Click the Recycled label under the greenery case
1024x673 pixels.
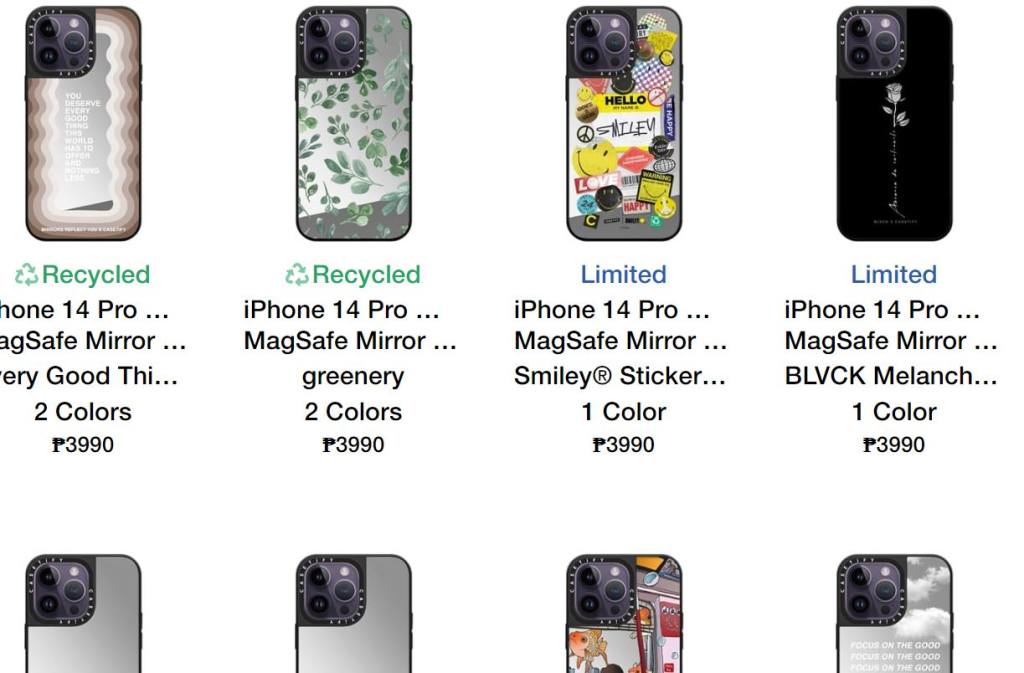click(366, 275)
